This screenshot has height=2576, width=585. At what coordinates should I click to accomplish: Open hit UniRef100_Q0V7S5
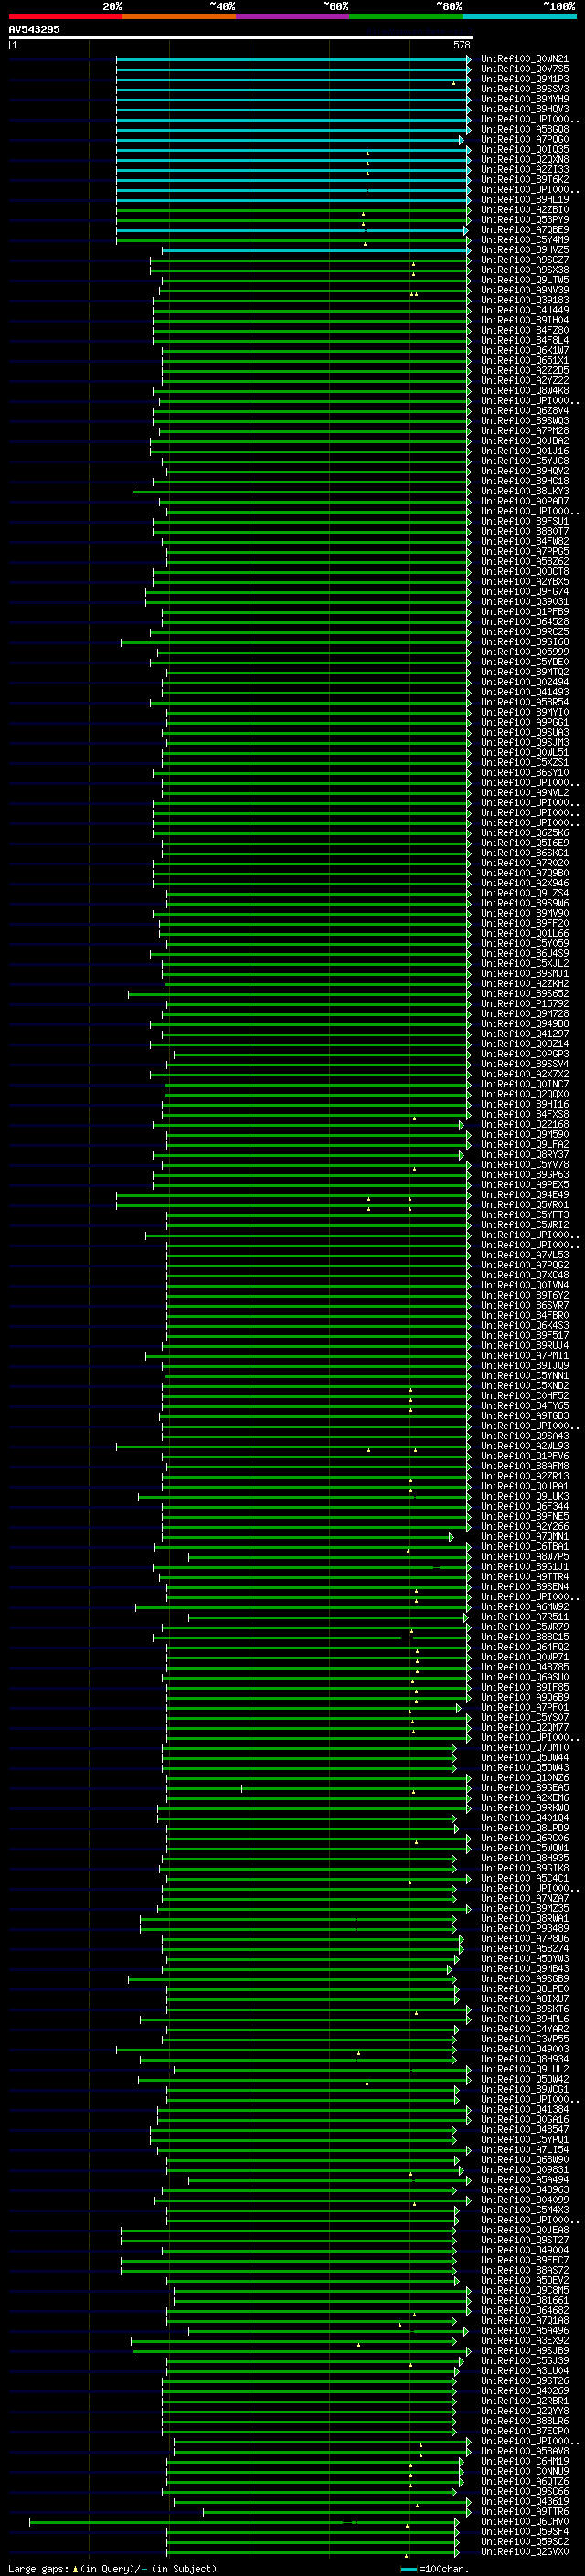coord(525,69)
